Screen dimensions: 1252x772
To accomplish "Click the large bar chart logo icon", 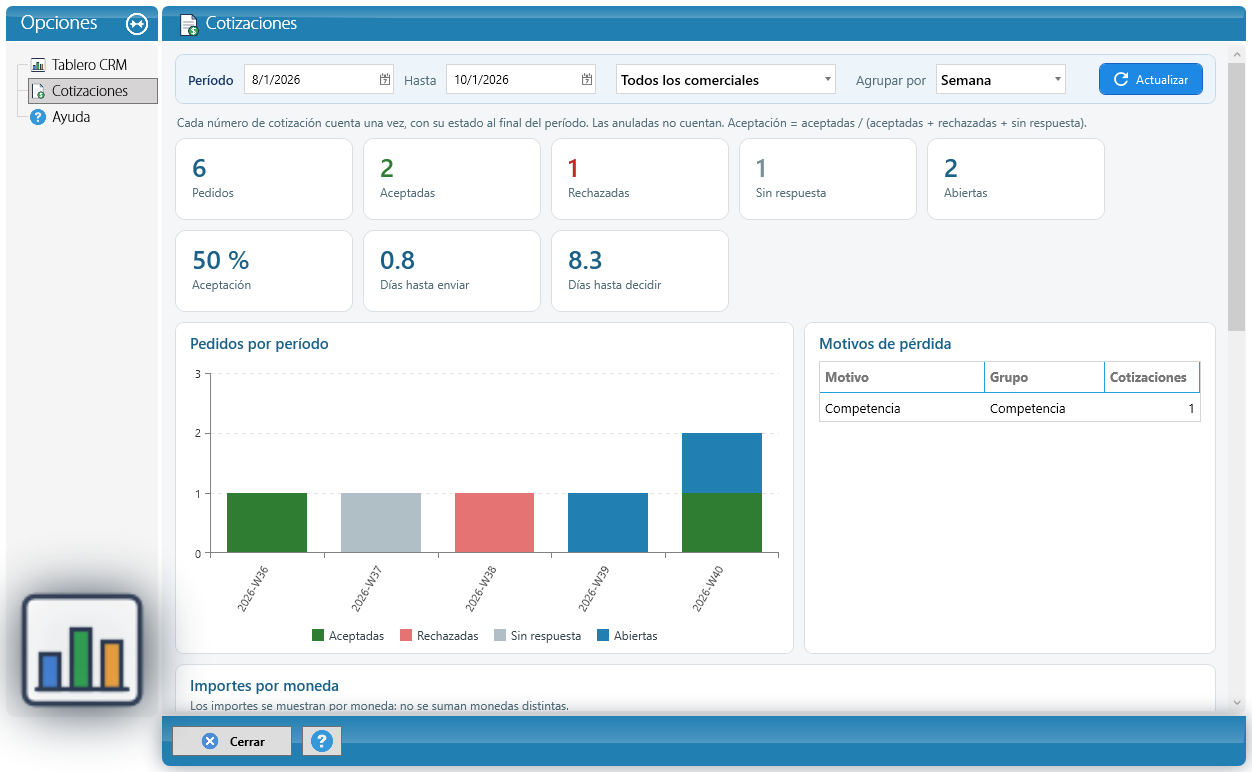I will 83,650.
